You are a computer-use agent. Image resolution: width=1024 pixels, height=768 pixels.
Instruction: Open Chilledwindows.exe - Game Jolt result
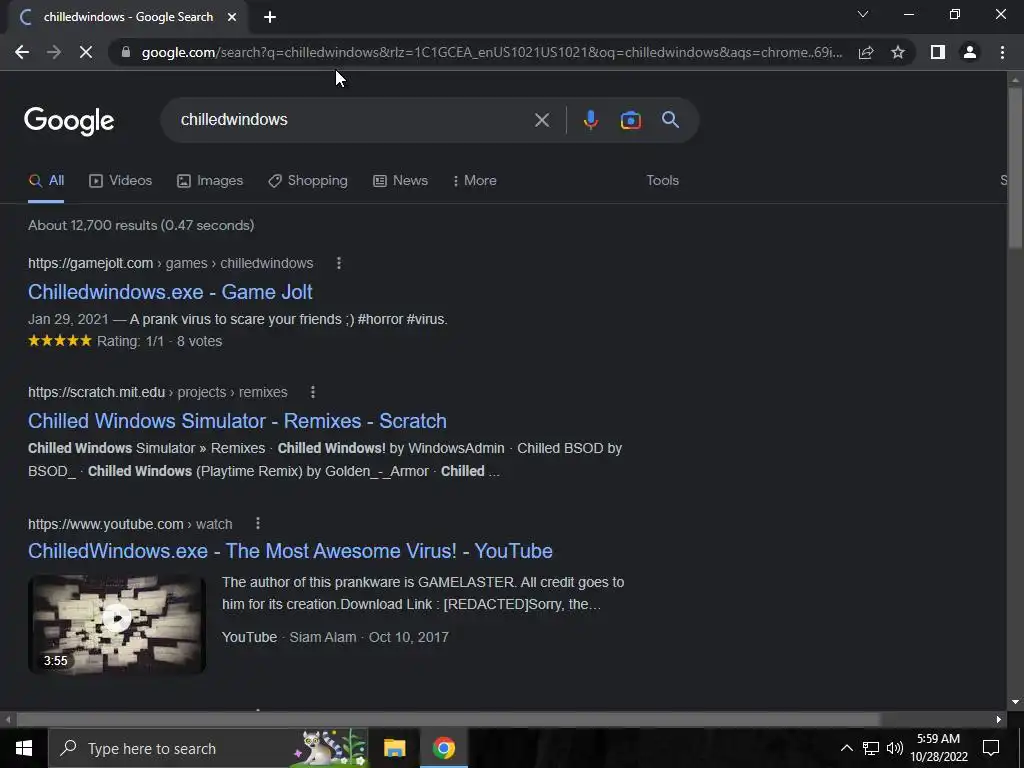point(170,292)
